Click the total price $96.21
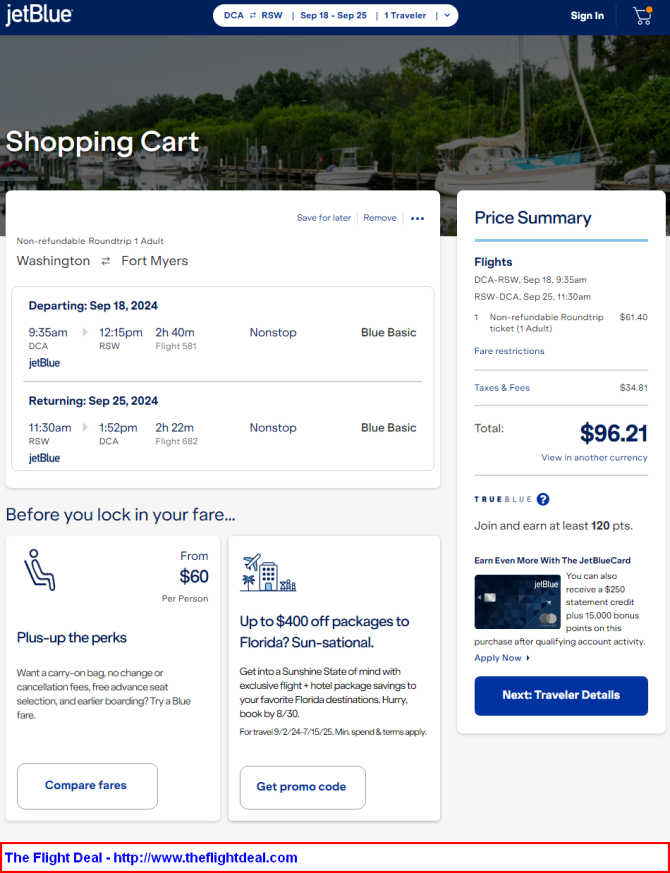 coord(613,433)
